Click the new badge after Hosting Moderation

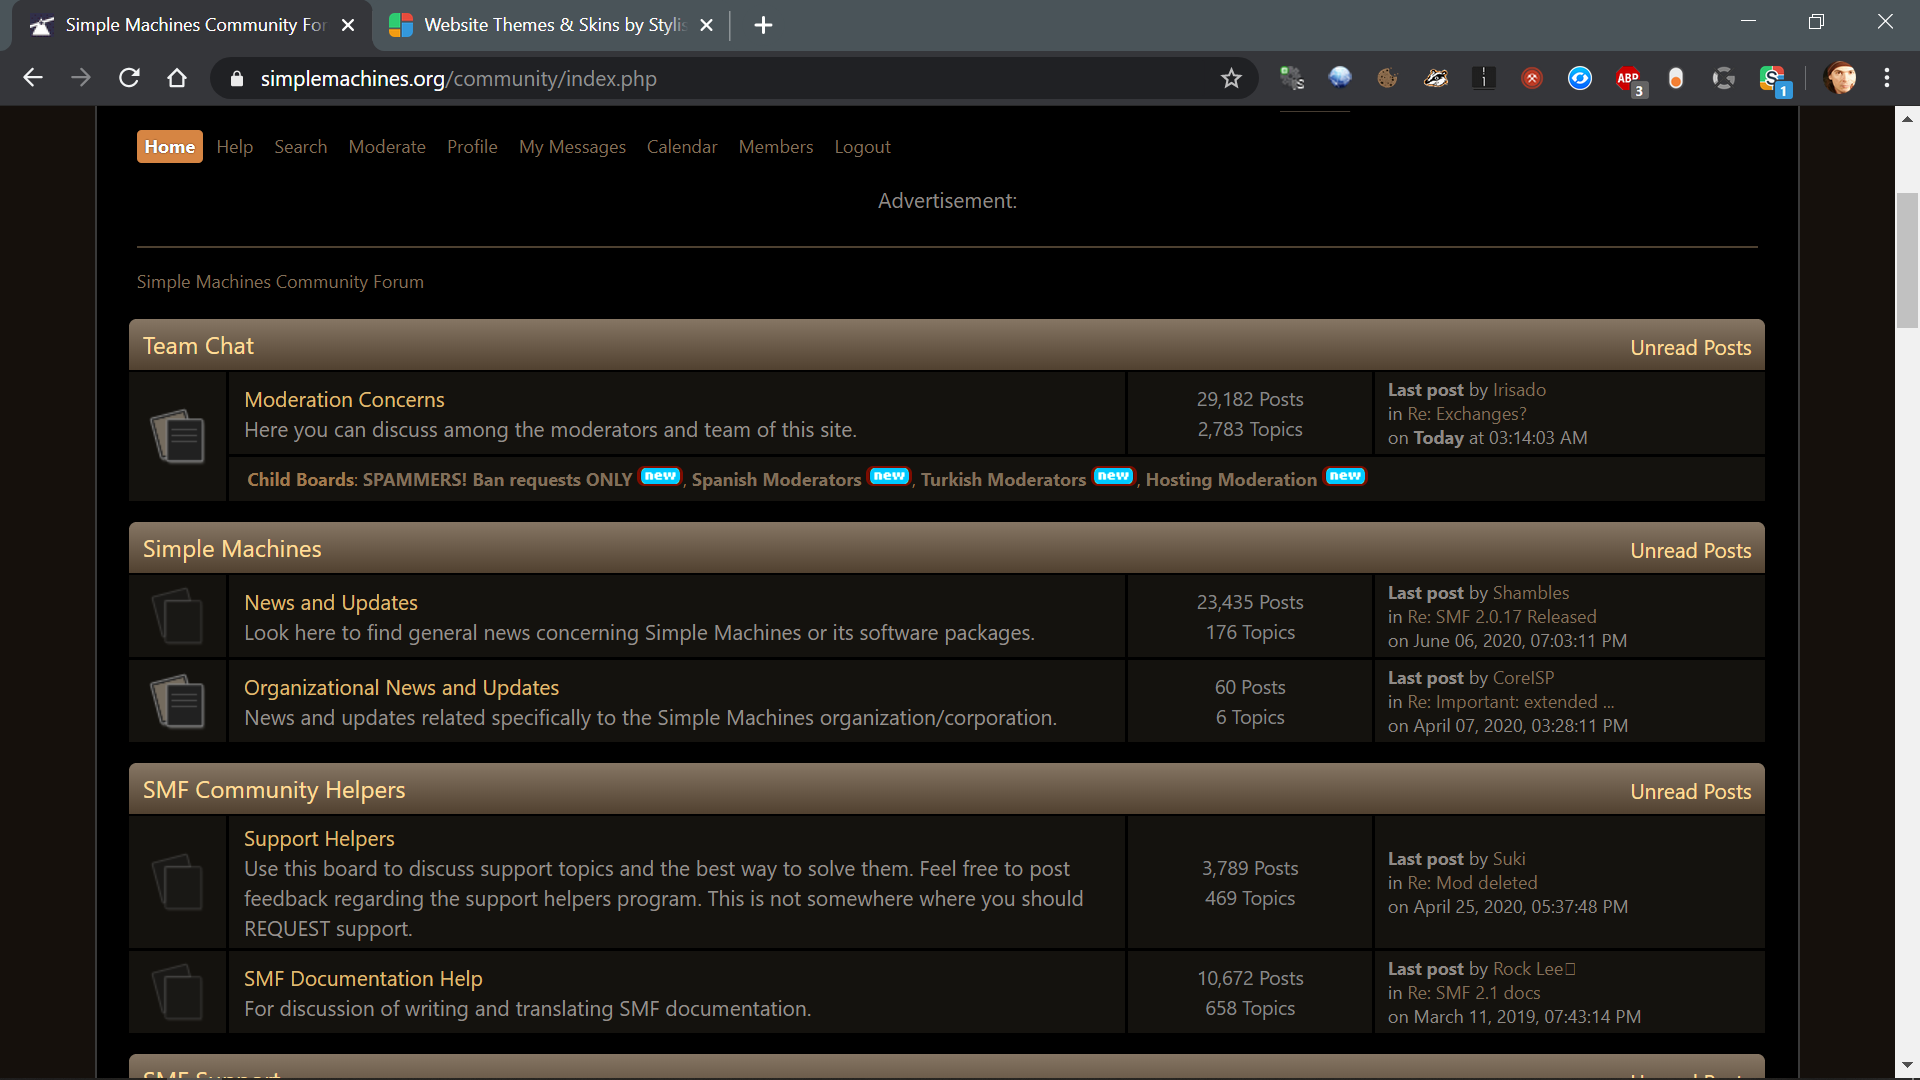point(1345,476)
